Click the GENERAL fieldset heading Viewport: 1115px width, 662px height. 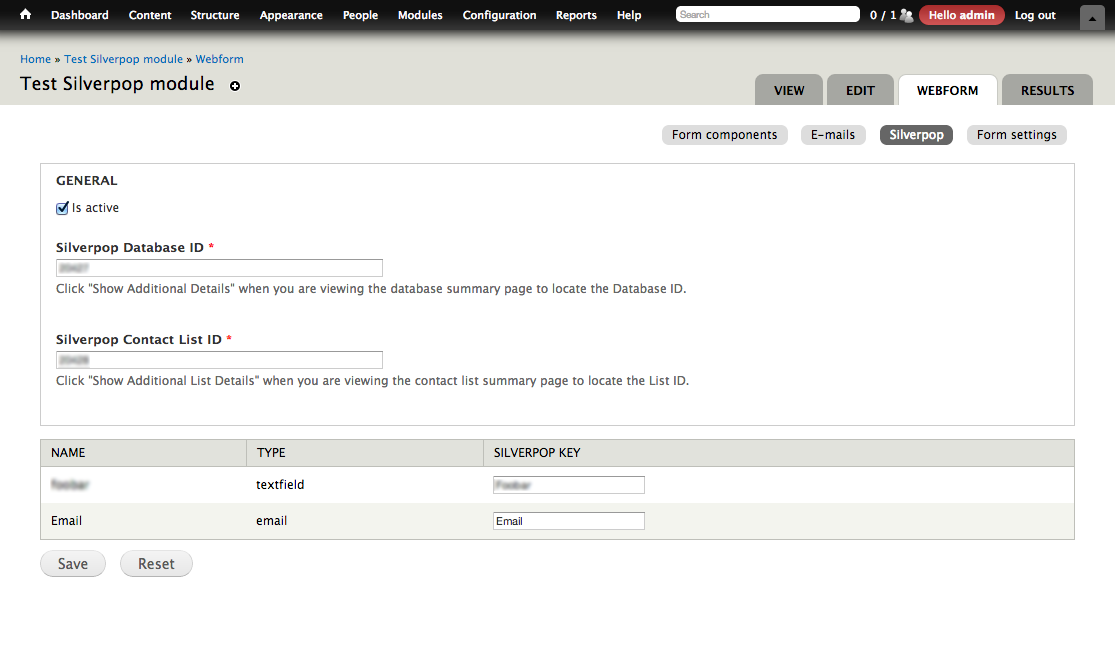pos(87,181)
